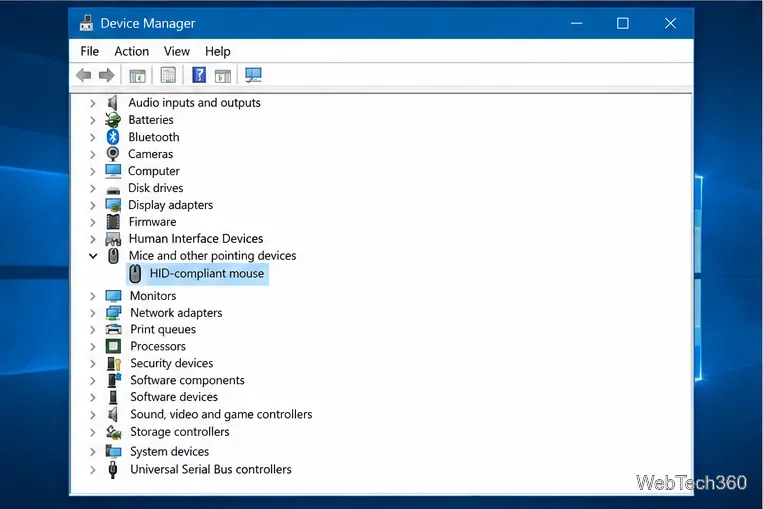Expand the Storage controllers chevron
This screenshot has width=763, height=509.
click(x=92, y=432)
